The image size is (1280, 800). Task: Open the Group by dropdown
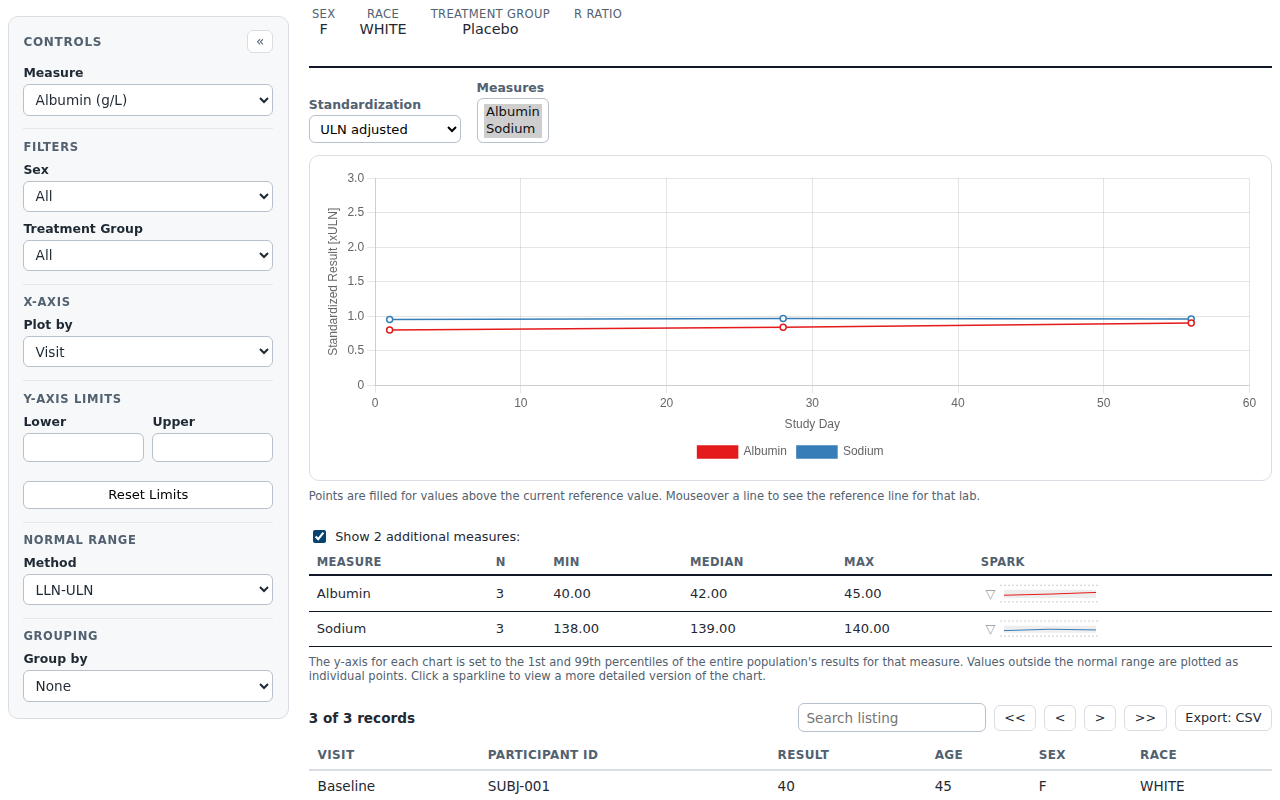coord(148,686)
